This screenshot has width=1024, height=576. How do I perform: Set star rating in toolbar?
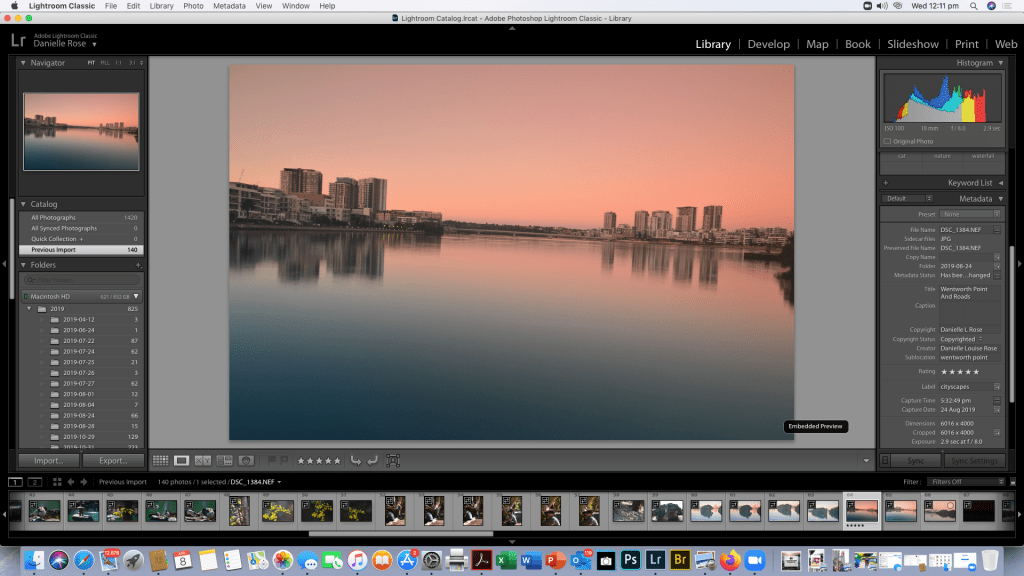point(317,461)
